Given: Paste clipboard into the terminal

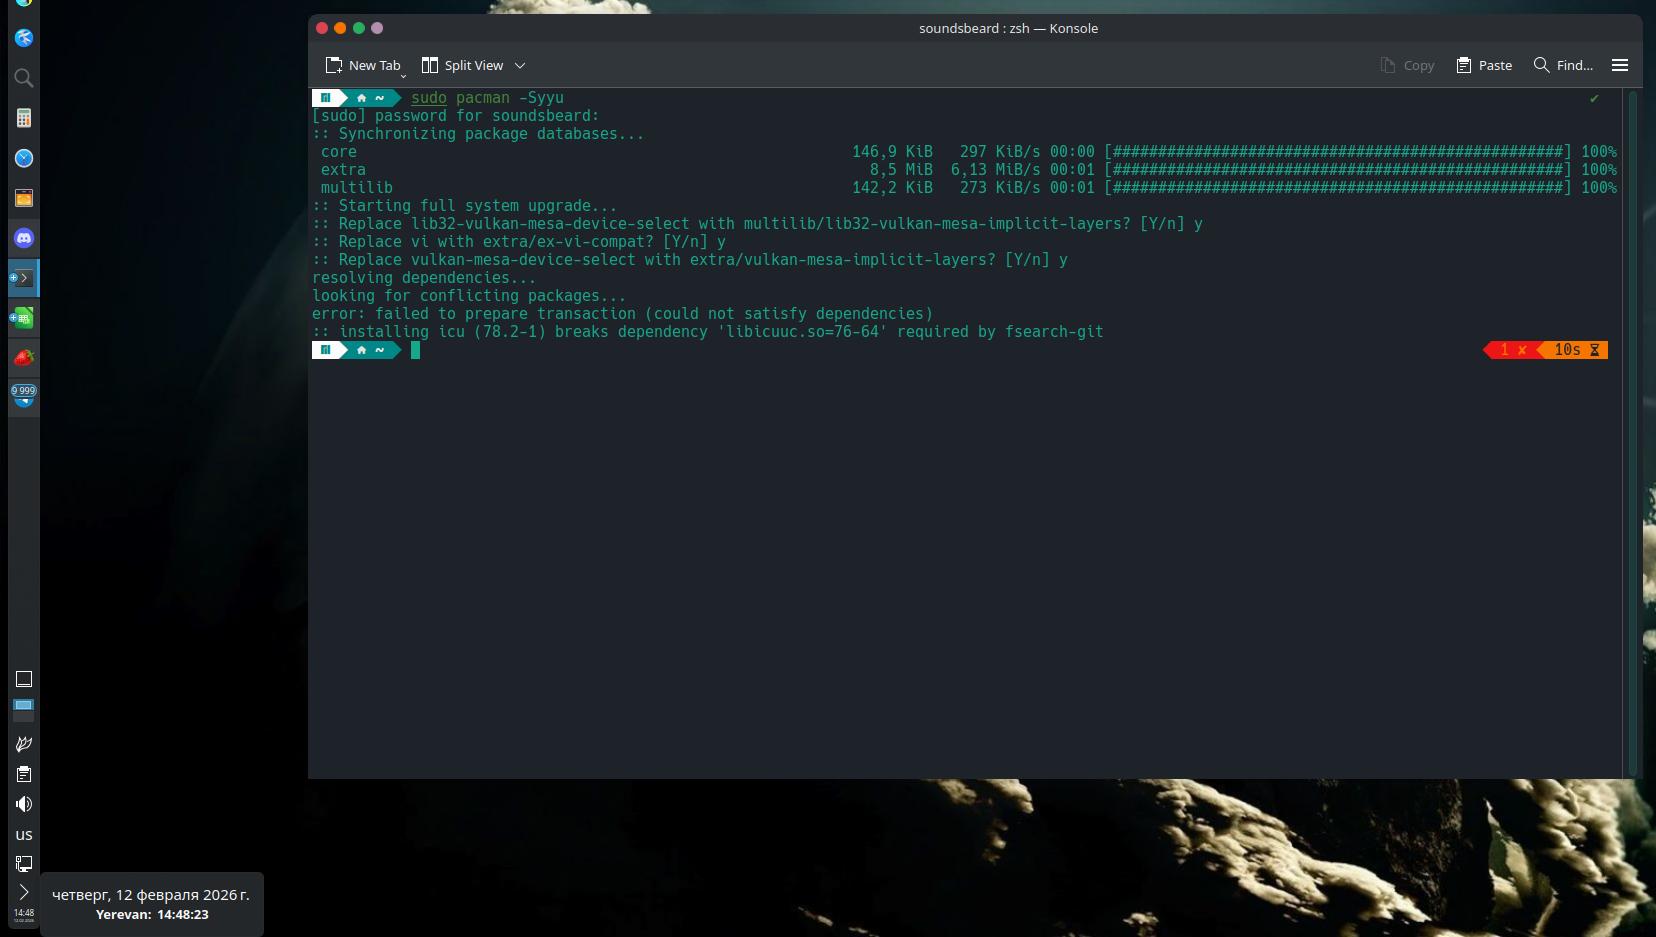Looking at the screenshot, I should 1484,65.
